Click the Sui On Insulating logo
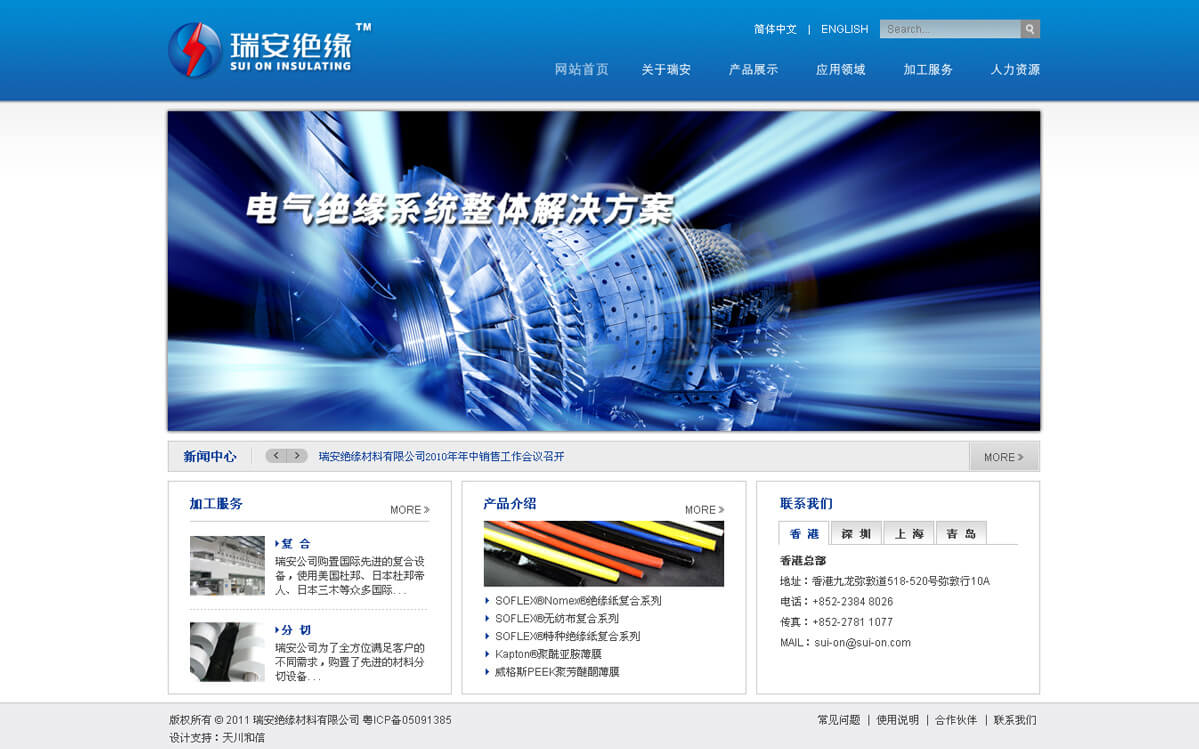1199x749 pixels. click(x=267, y=49)
